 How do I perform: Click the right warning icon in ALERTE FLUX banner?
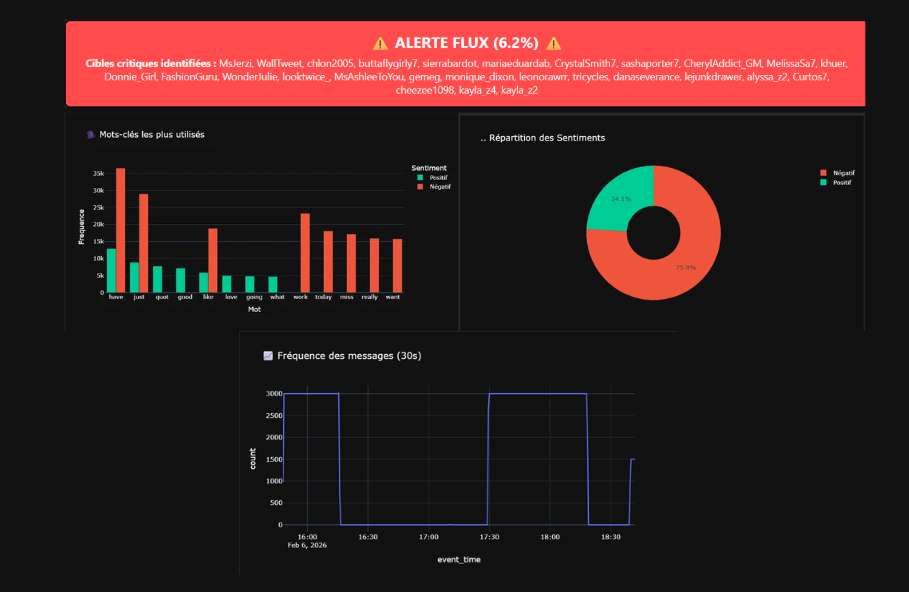[x=553, y=44]
